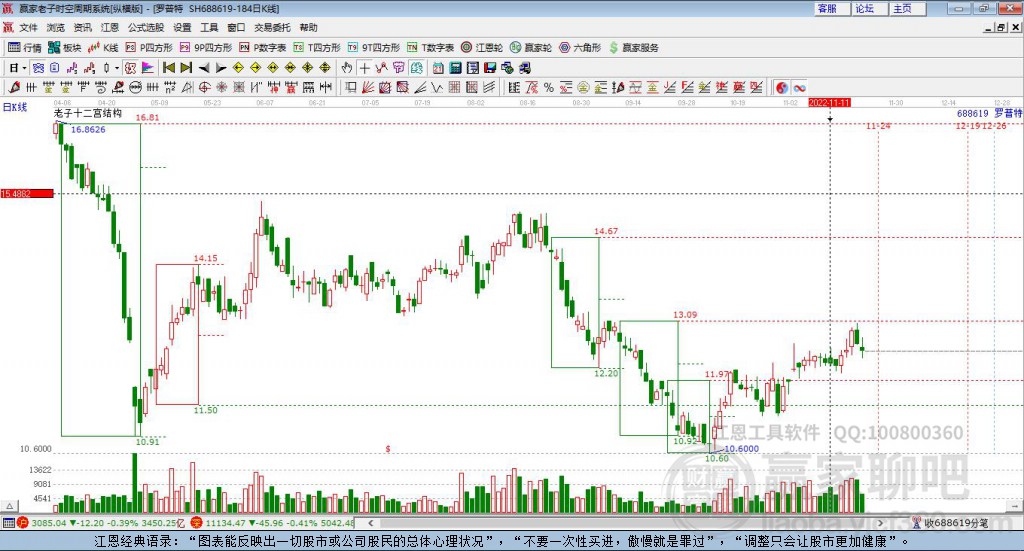Open the 帮助 menu
Image resolution: width=1024 pixels, height=551 pixels.
tap(308, 27)
